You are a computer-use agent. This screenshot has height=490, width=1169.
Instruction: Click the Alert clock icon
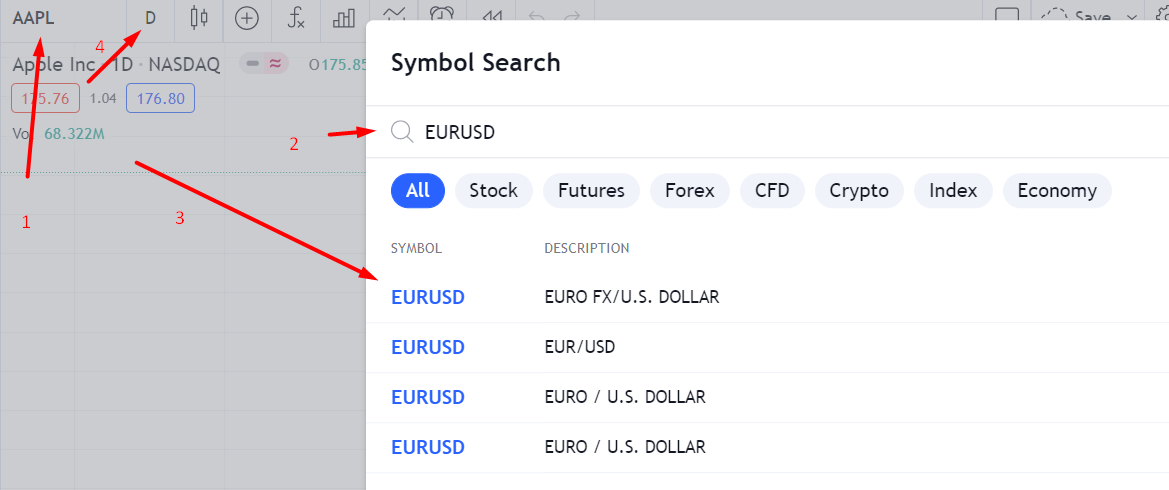[x=440, y=14]
